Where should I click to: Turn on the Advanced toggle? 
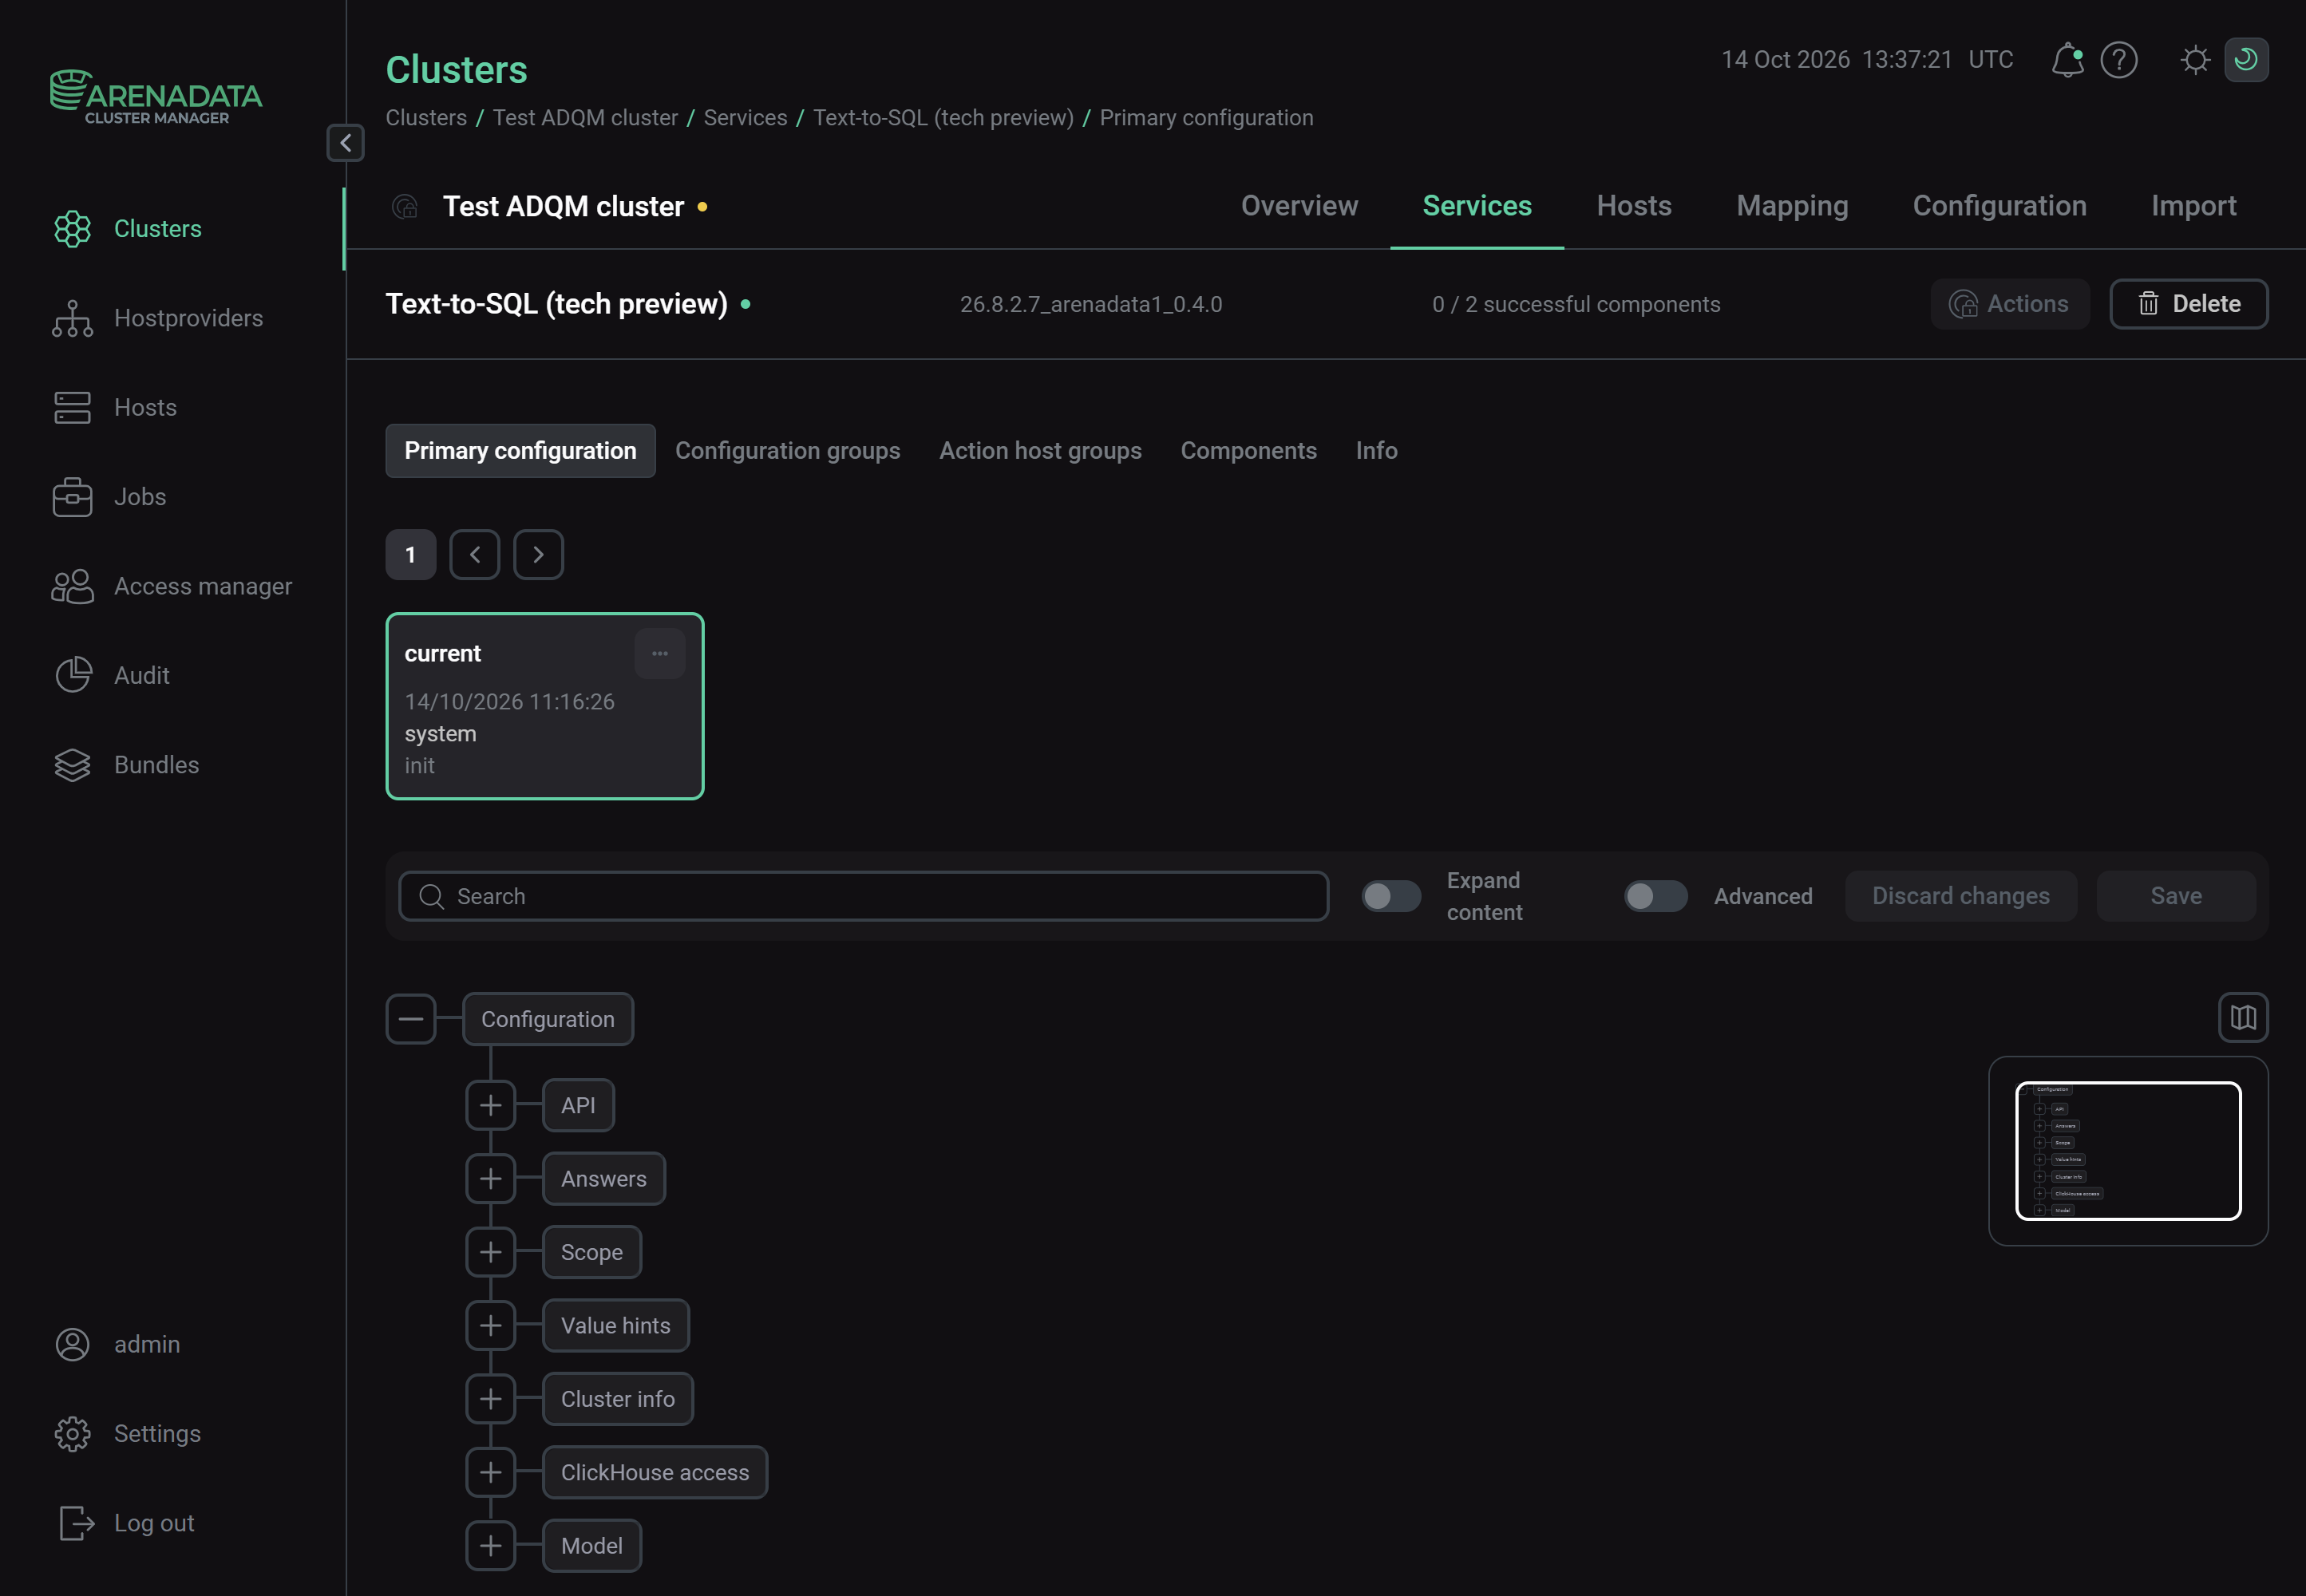pyautogui.click(x=1655, y=896)
